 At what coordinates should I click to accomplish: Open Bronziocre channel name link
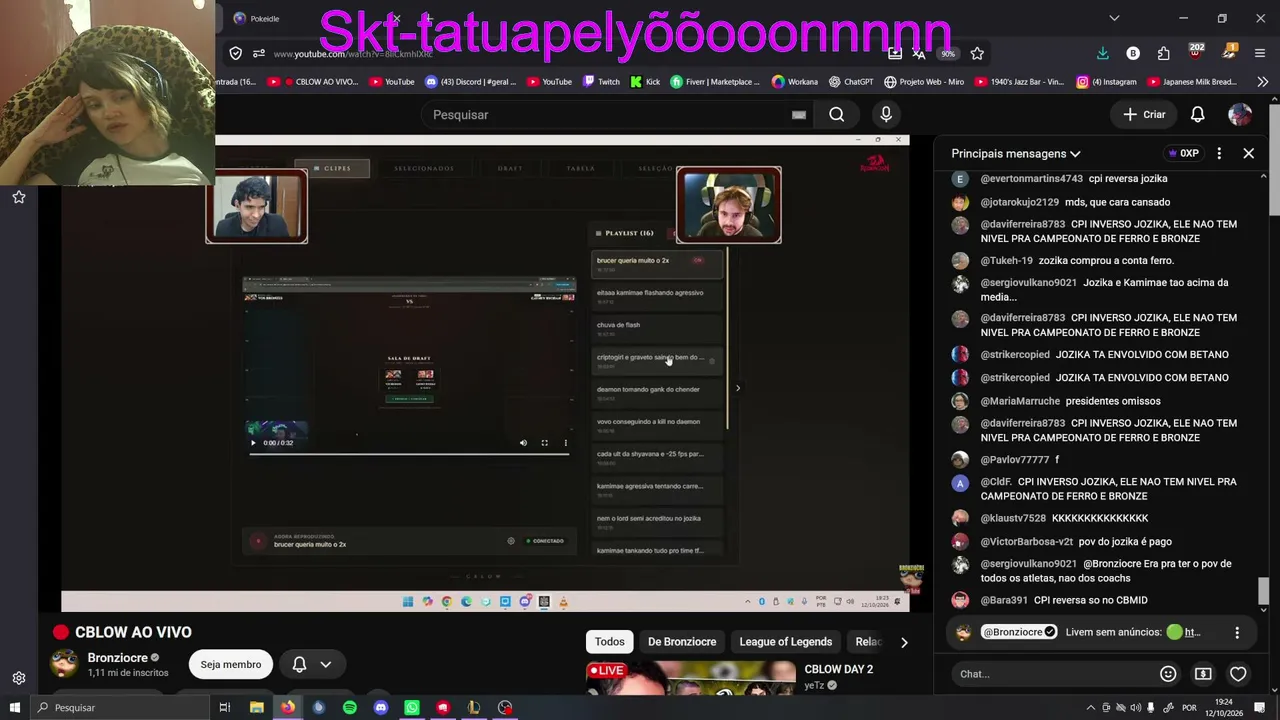coord(117,658)
